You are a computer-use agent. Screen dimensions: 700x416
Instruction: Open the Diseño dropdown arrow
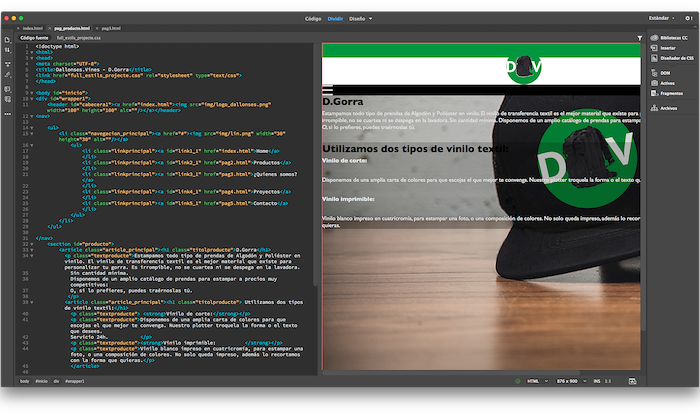(x=371, y=19)
